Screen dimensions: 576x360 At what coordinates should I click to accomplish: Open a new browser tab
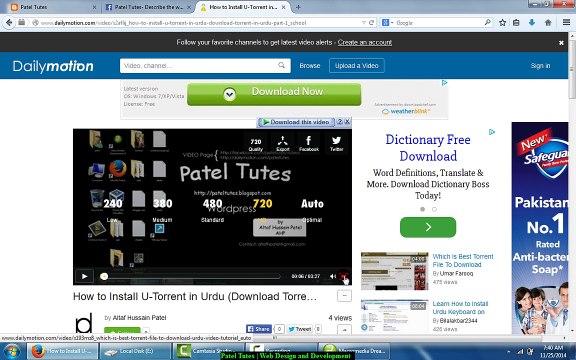coord(298,7)
